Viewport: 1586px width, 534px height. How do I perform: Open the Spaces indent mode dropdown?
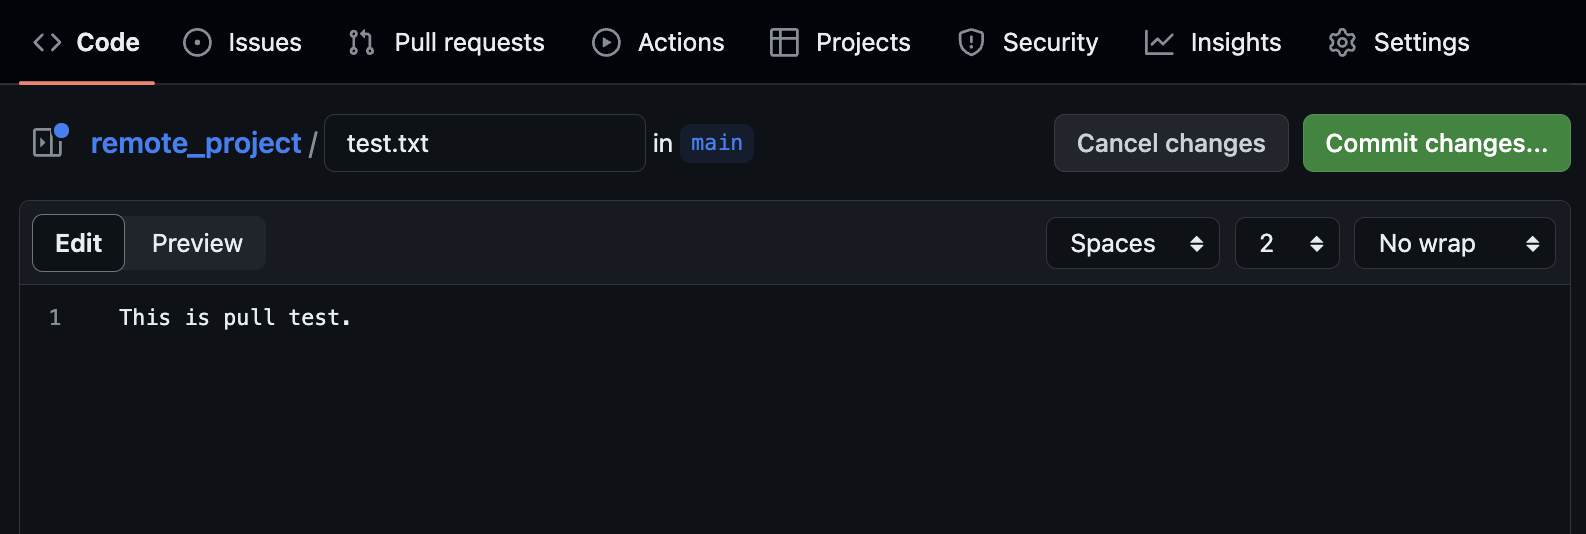[1132, 243]
